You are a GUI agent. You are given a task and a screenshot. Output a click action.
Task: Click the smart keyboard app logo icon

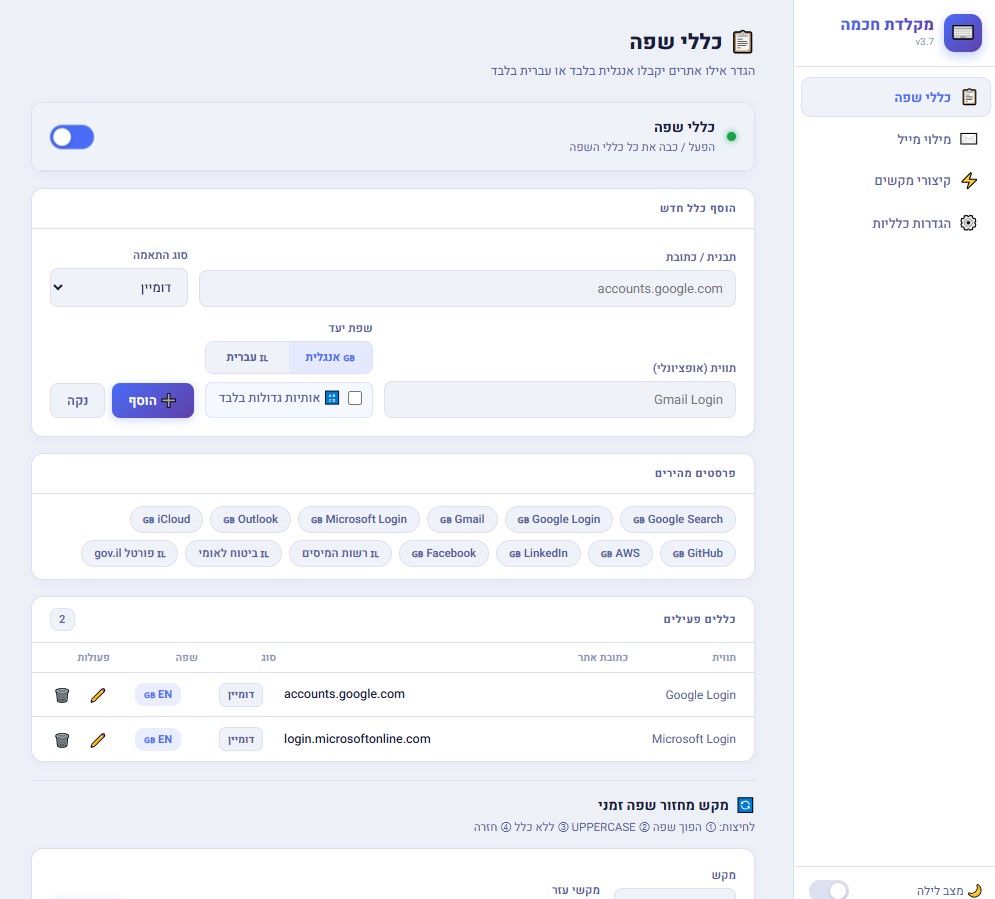pyautogui.click(x=962, y=32)
